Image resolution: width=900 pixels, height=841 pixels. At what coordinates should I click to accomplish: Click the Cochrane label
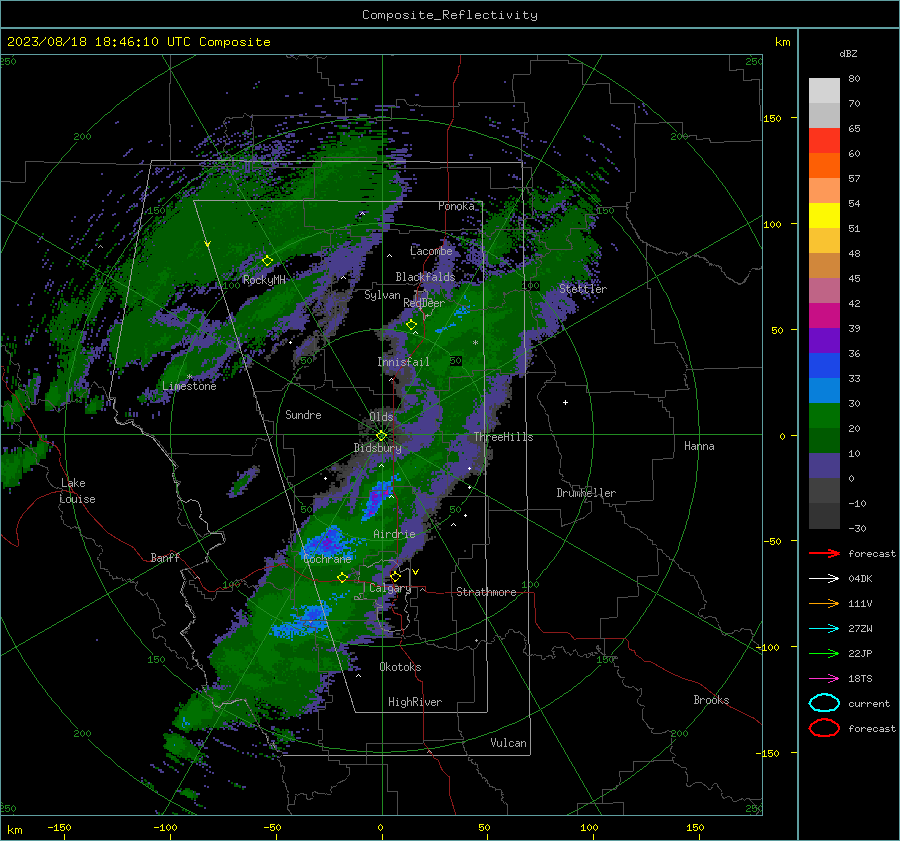[327, 559]
